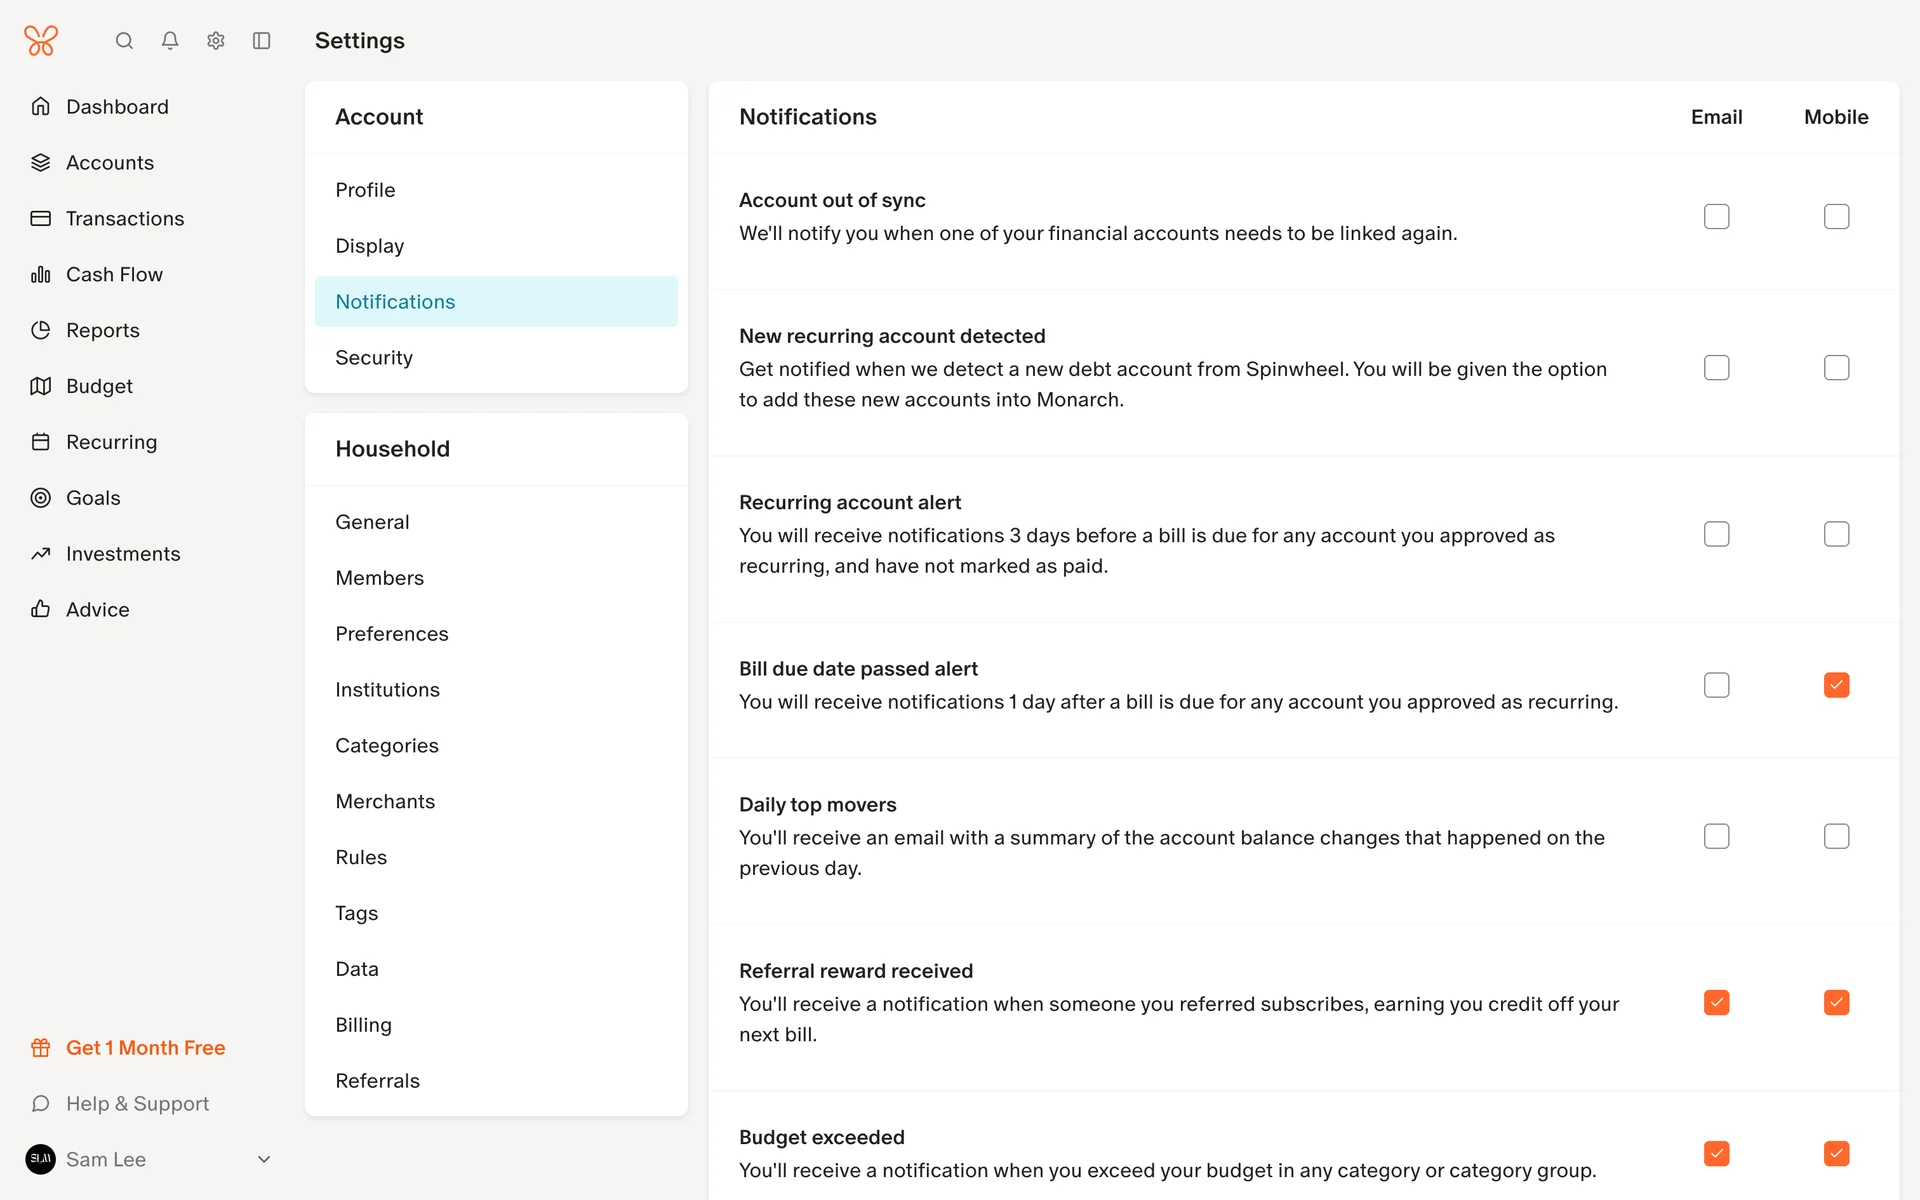Open Help & Support
This screenshot has height=1200, width=1920.
click(x=137, y=1104)
